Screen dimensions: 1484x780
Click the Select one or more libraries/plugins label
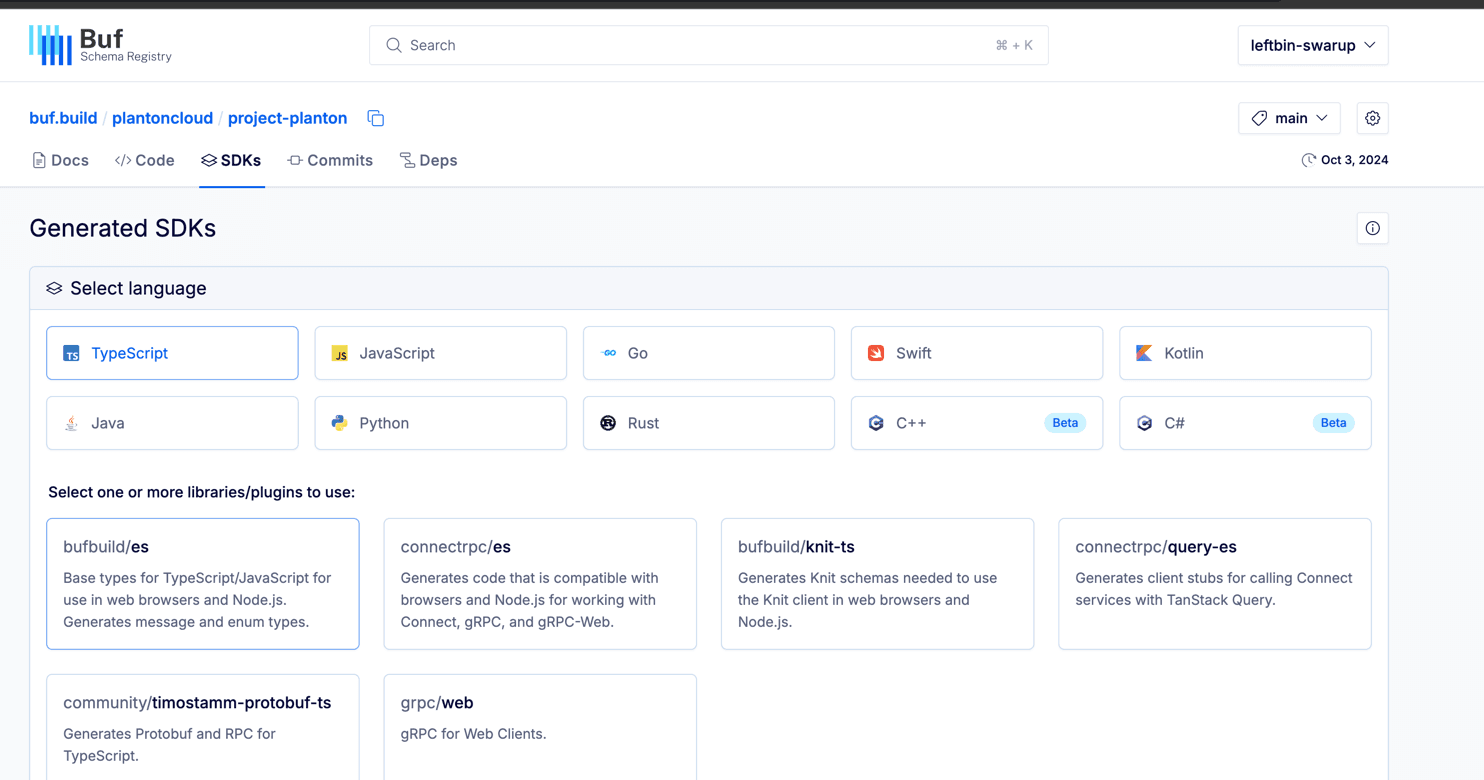[x=202, y=492]
